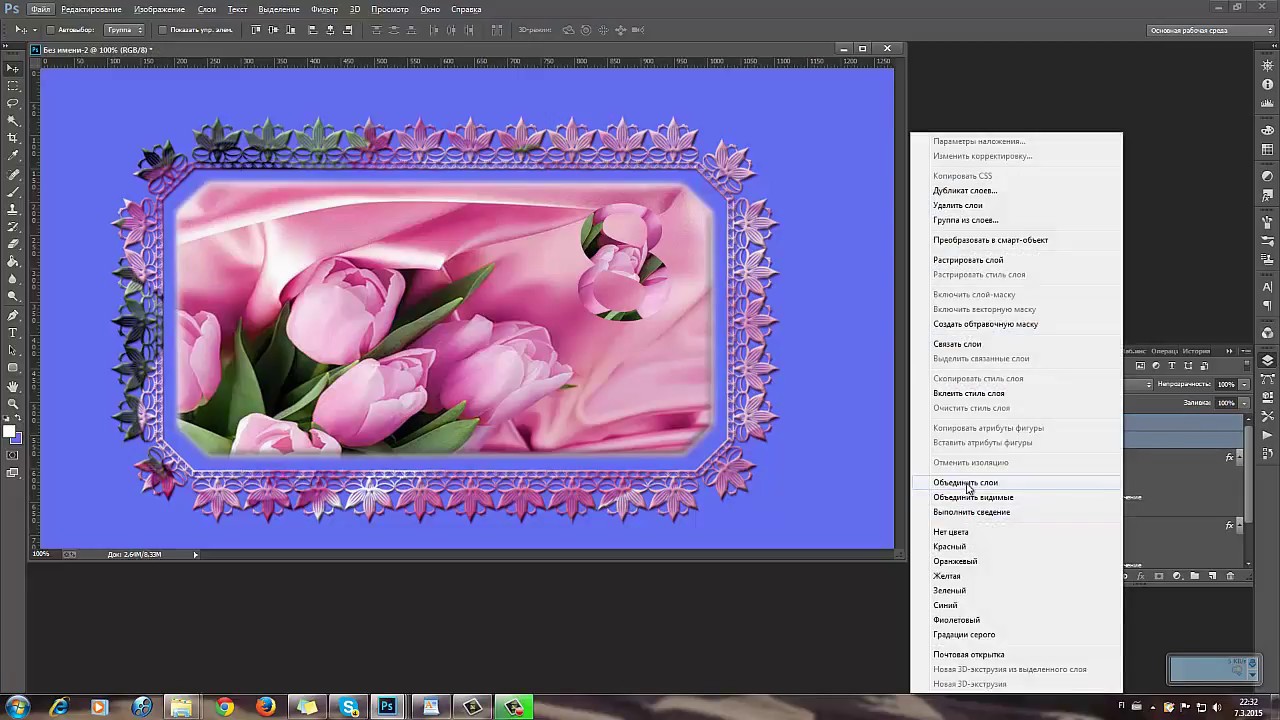The width and height of the screenshot is (1280, 720).
Task: Collapse effects of upper fx layer
Action: pos(1240,457)
